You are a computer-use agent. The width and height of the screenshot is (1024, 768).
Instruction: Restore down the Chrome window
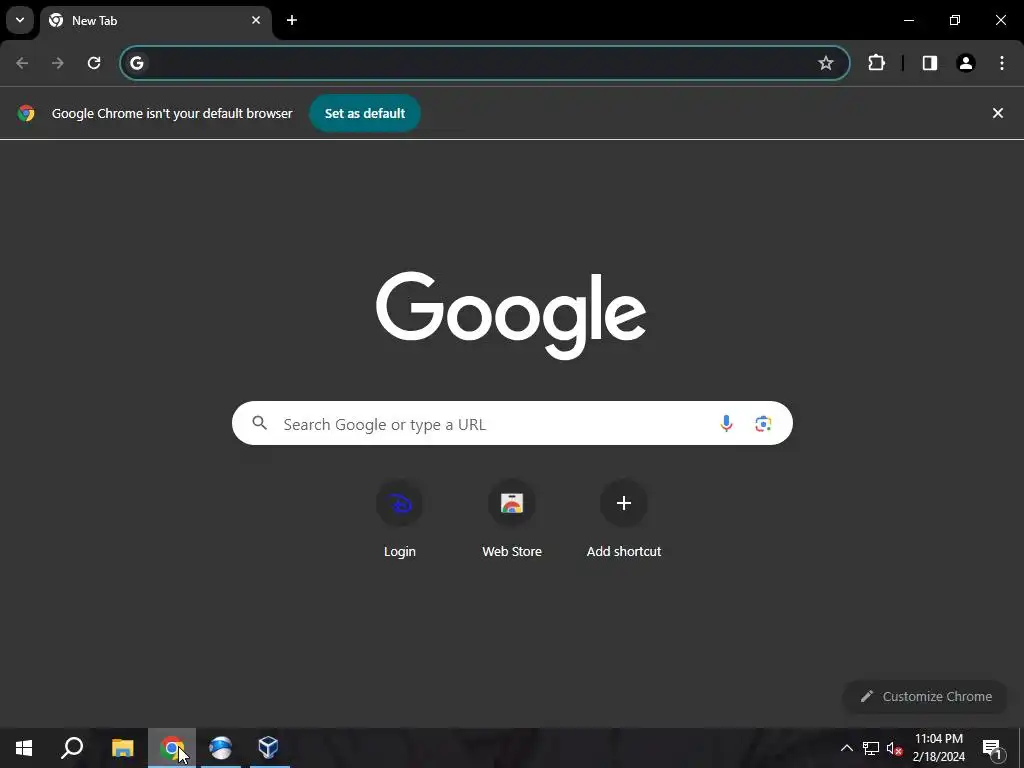pyautogui.click(x=955, y=20)
